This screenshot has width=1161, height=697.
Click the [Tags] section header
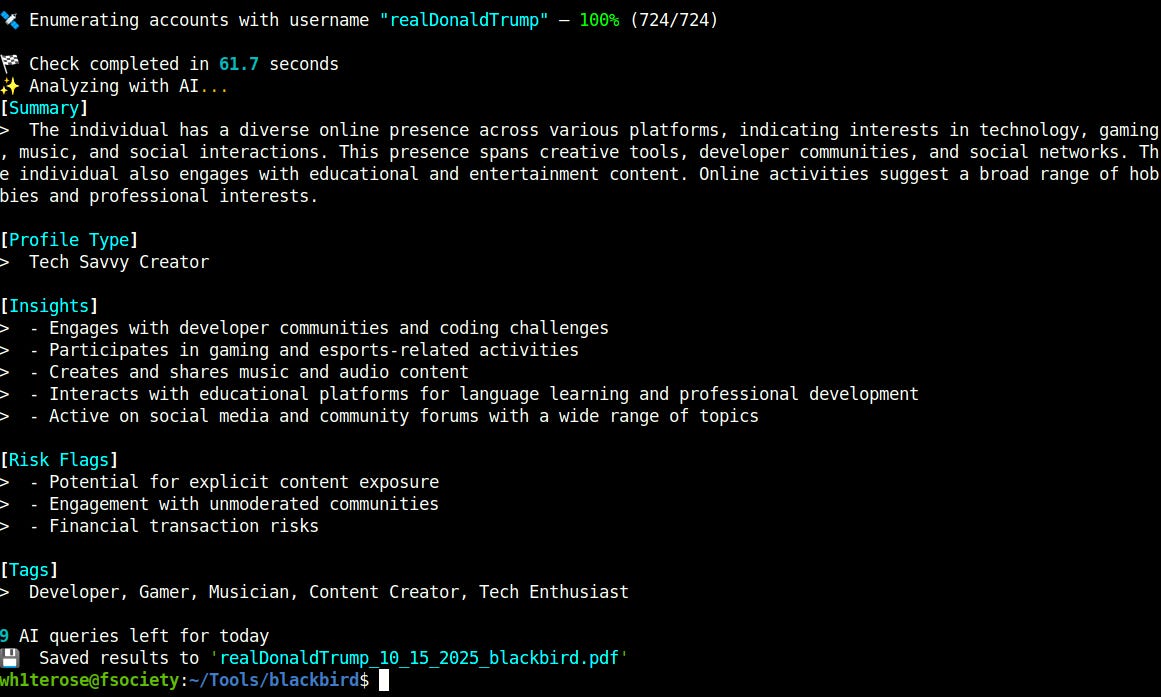[x=30, y=570]
